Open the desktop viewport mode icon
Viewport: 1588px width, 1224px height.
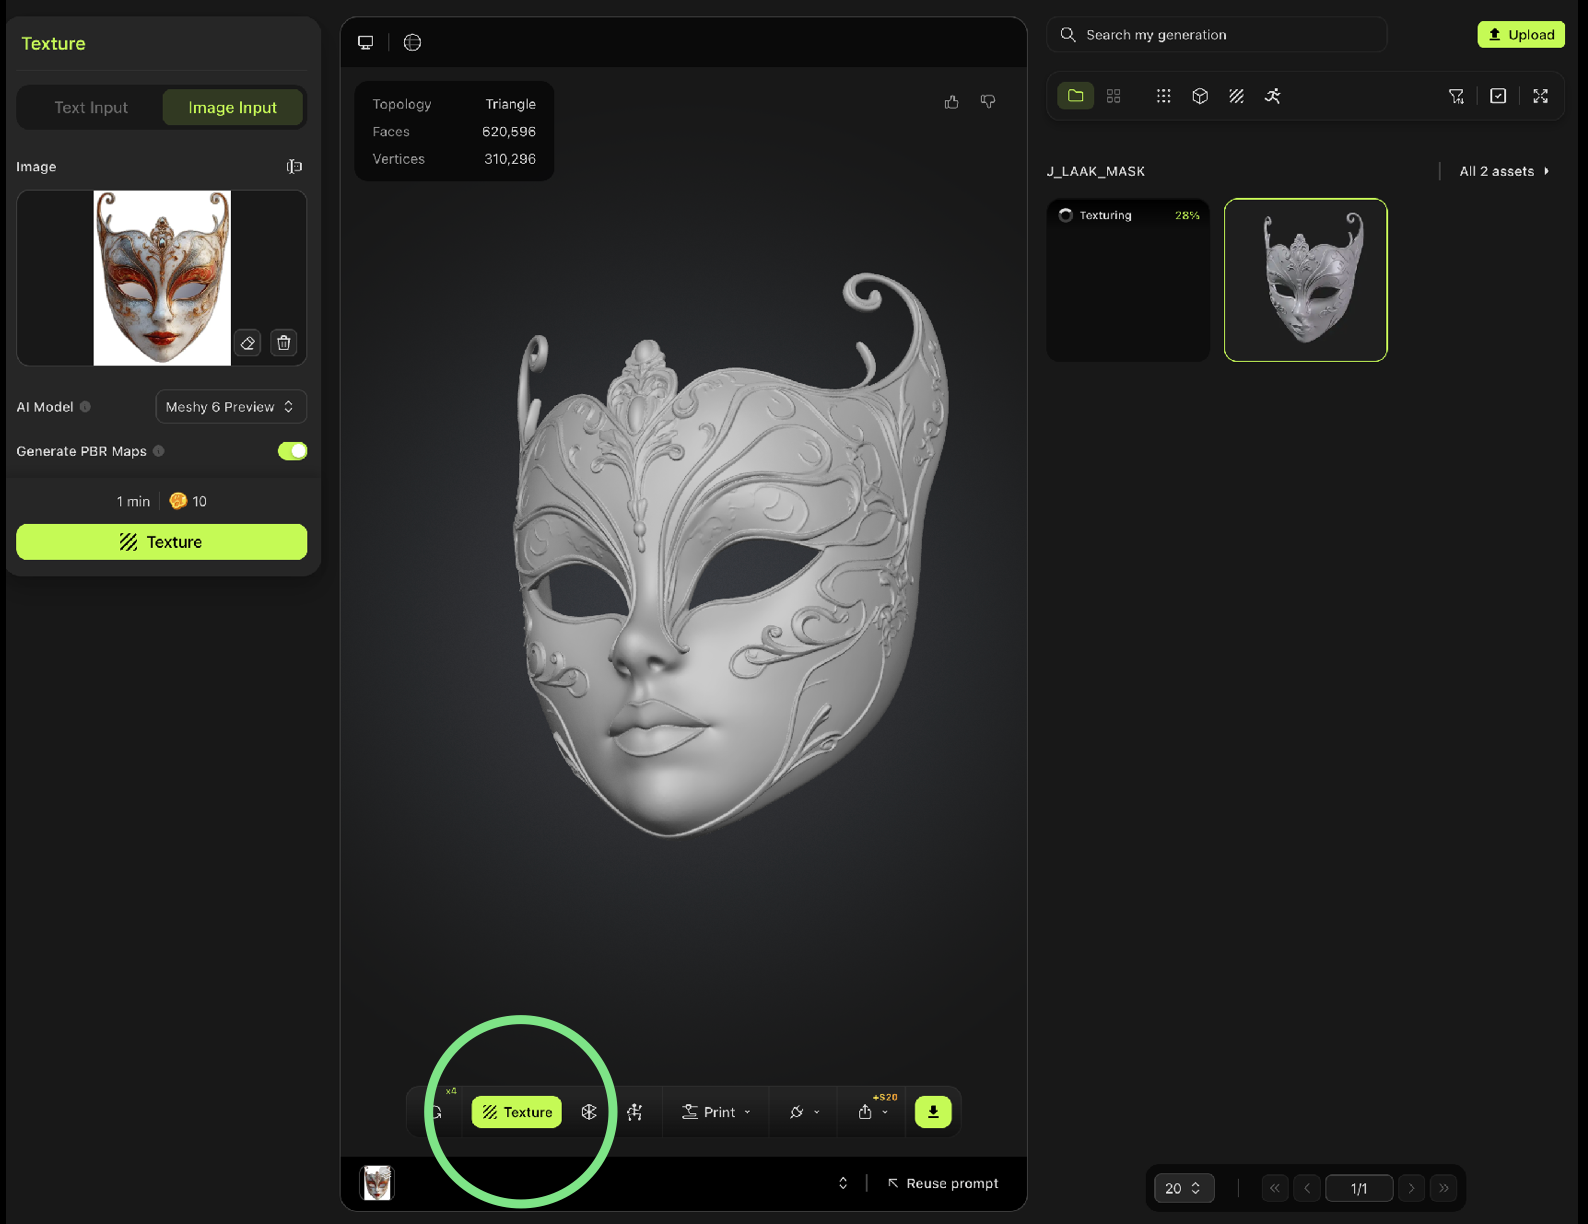[x=366, y=42]
